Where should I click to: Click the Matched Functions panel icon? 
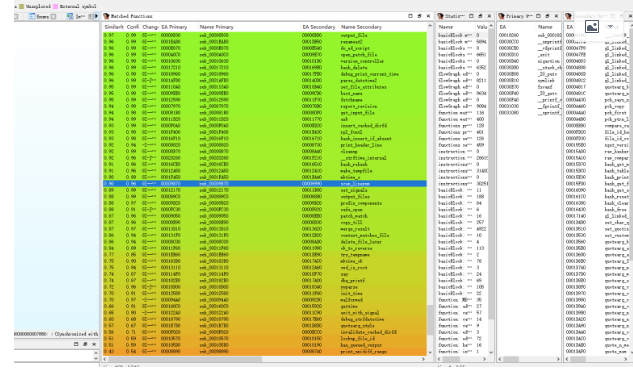pyautogui.click(x=106, y=16)
